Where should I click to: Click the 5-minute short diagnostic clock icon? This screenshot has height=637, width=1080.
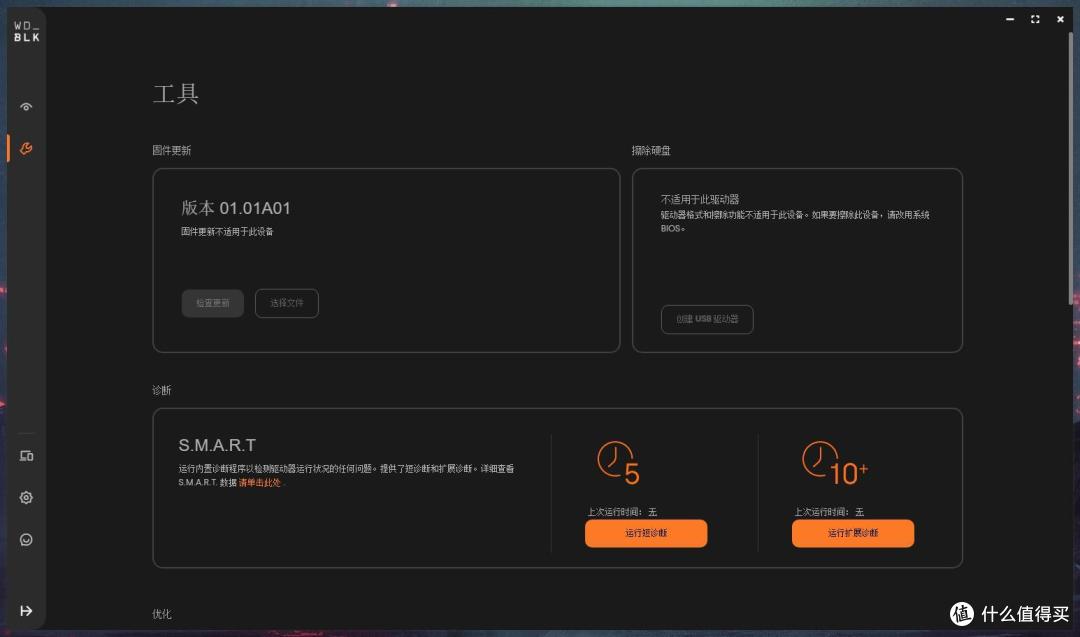point(618,463)
